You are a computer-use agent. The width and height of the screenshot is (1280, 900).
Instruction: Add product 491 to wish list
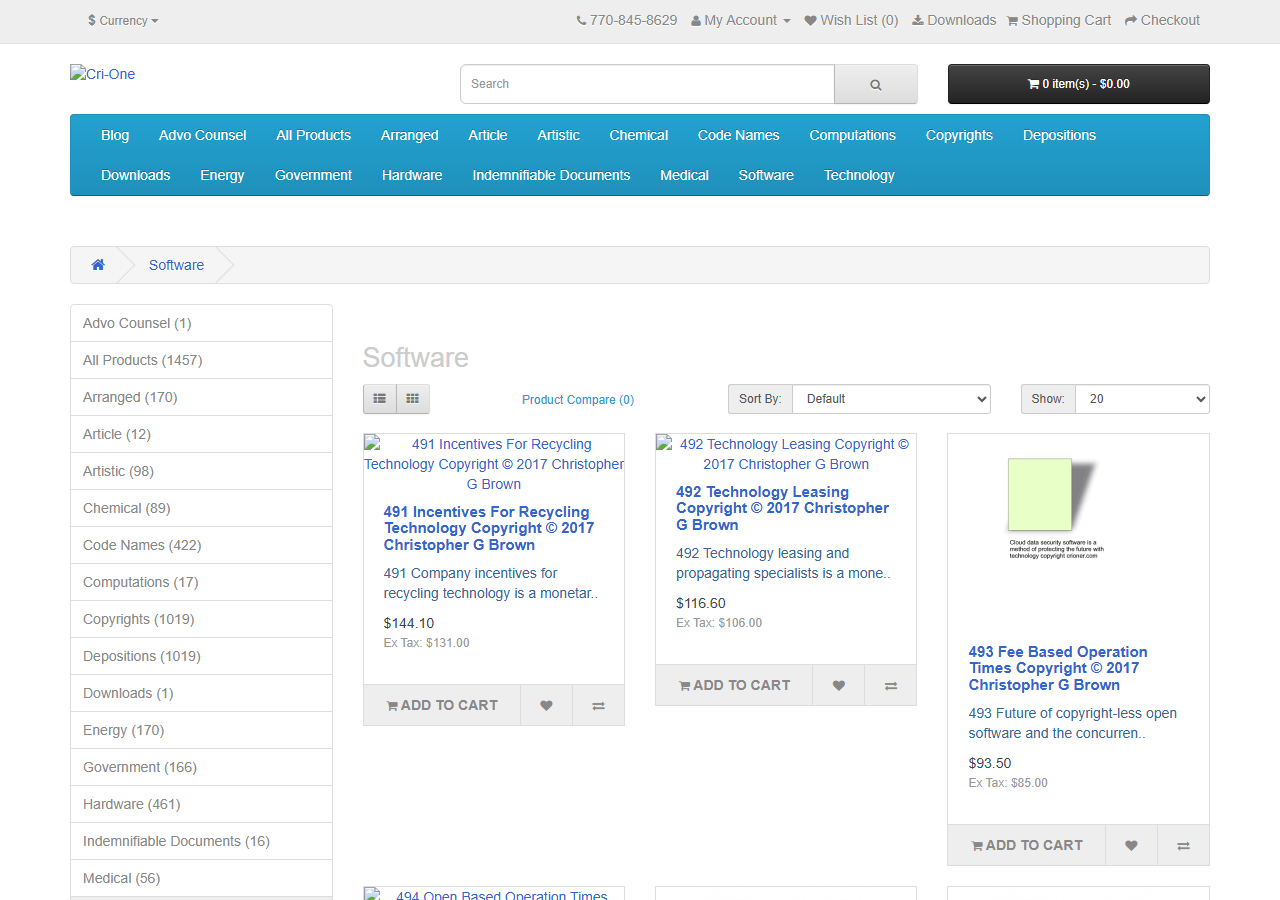[x=546, y=705]
